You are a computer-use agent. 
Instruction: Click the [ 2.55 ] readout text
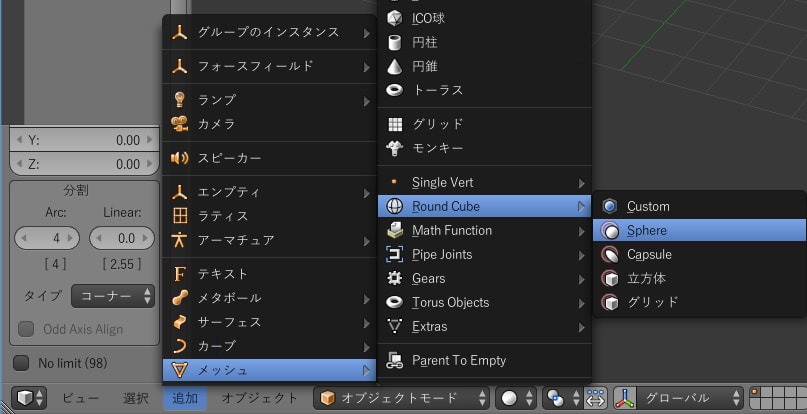tap(122, 265)
